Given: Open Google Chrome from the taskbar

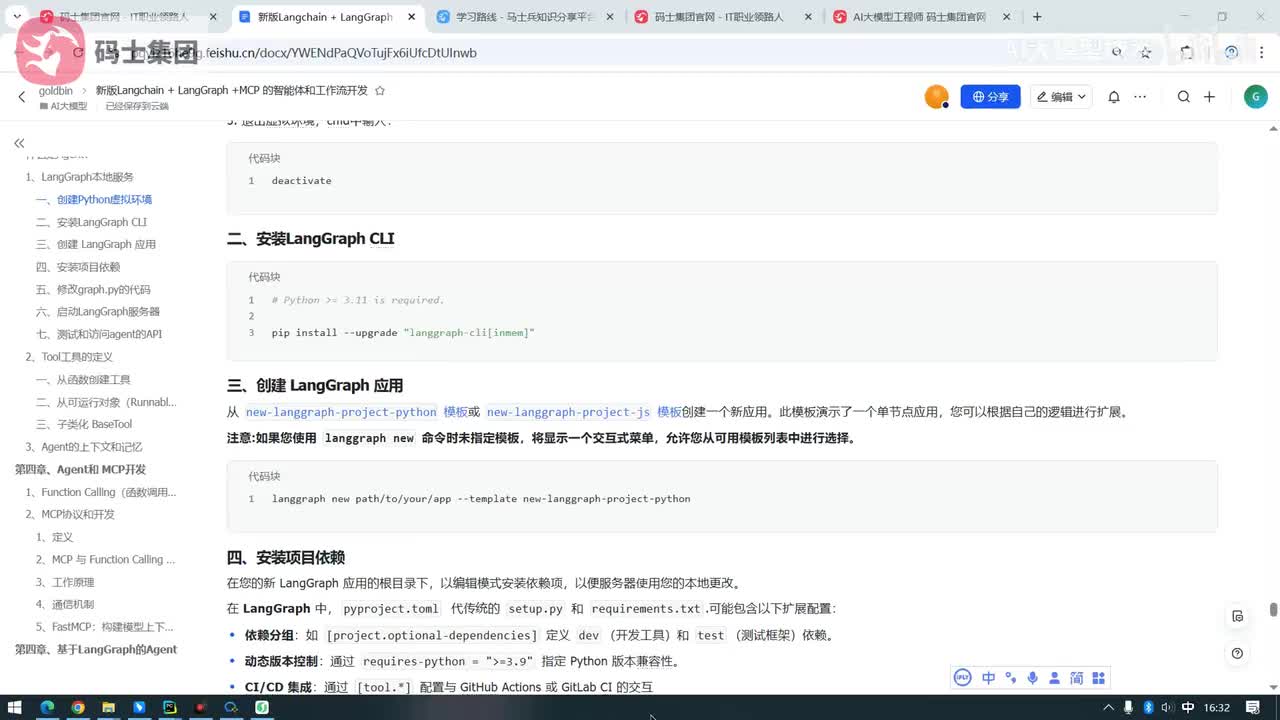Looking at the screenshot, I should [x=78, y=707].
